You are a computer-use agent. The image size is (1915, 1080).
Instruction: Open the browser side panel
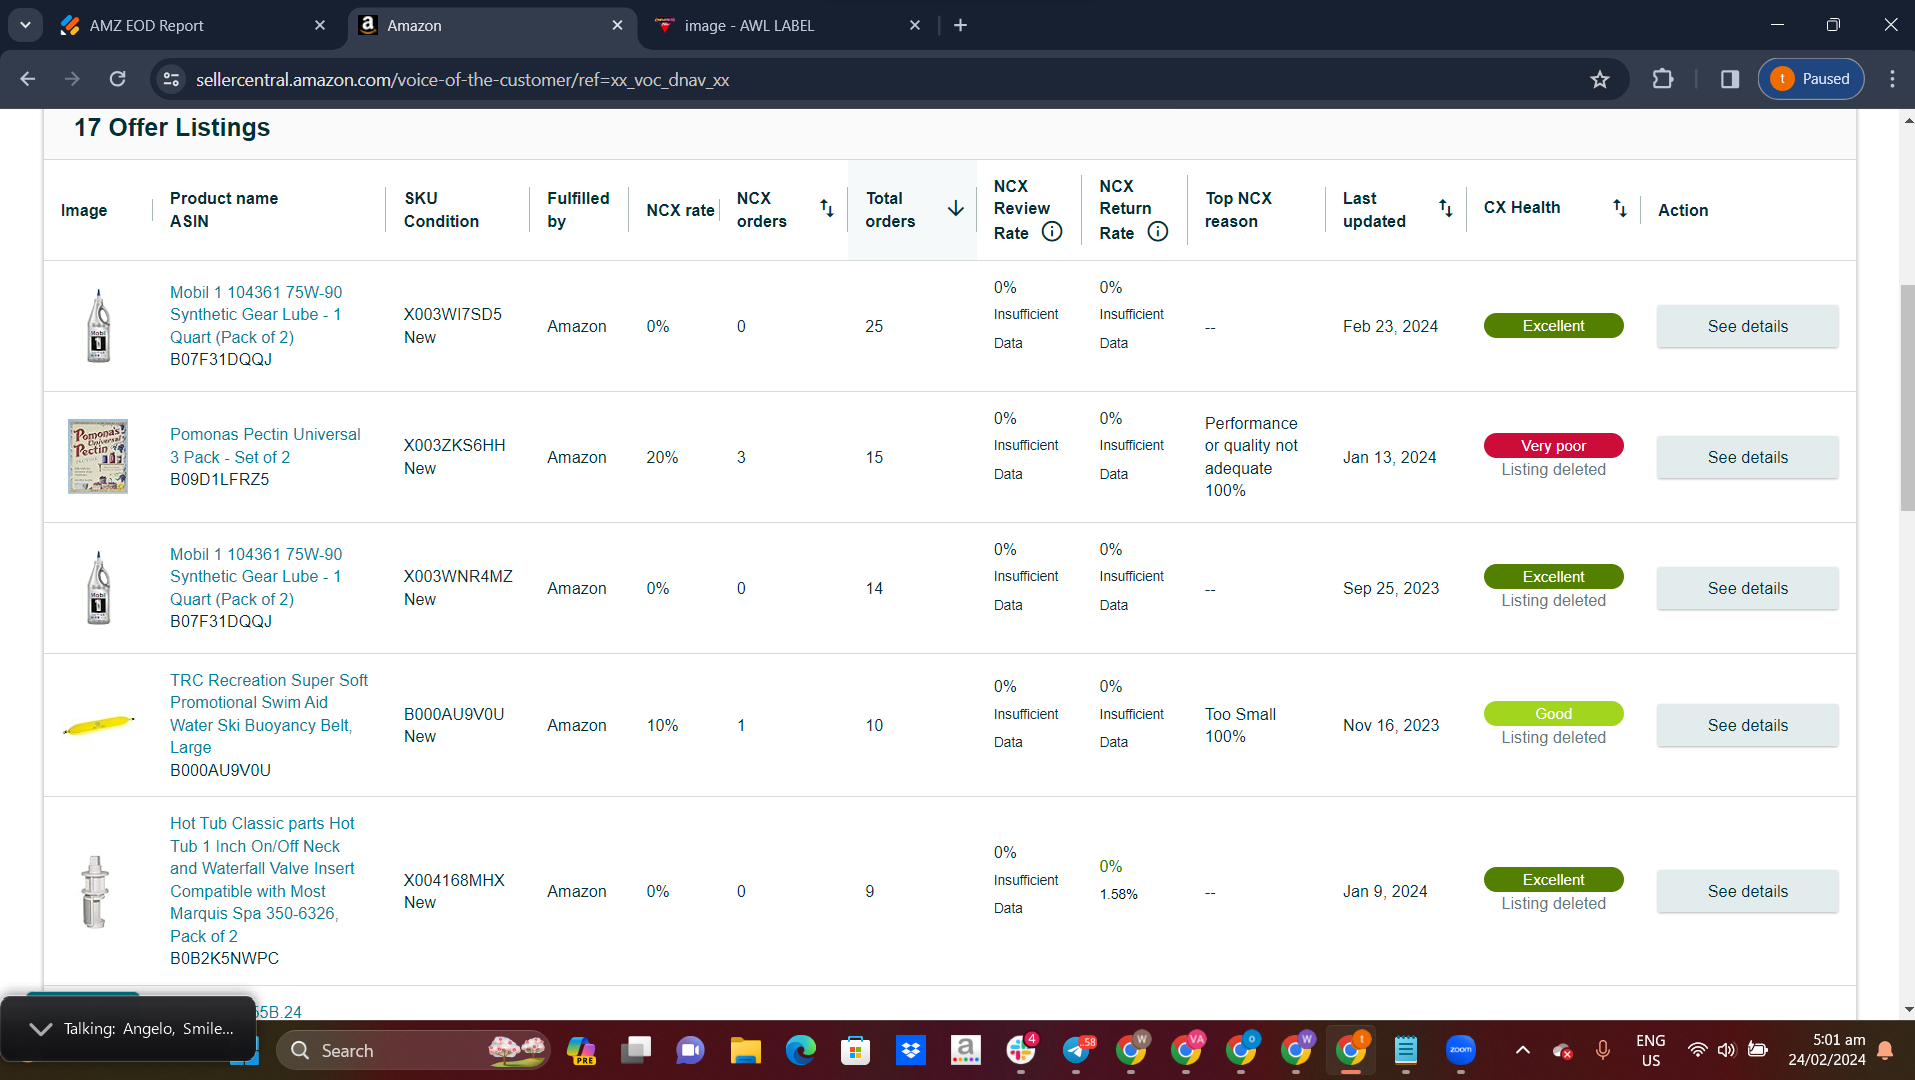[1730, 79]
